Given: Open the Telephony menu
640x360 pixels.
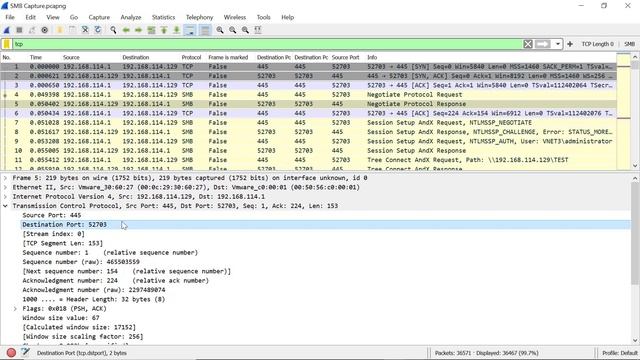Looking at the screenshot, I should pos(199,17).
